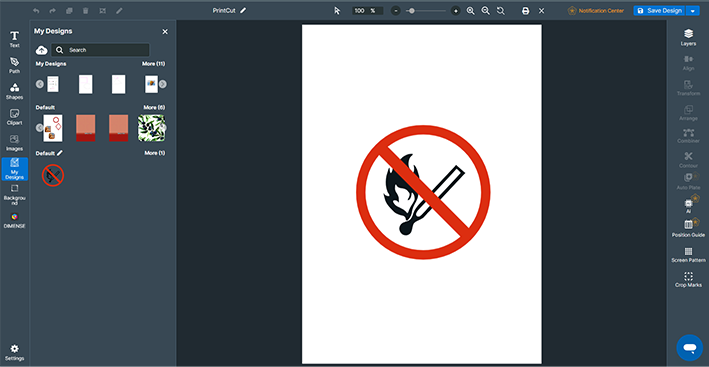This screenshot has height=367, width=709.
Task: Open the Layers panel
Action: (x=688, y=37)
